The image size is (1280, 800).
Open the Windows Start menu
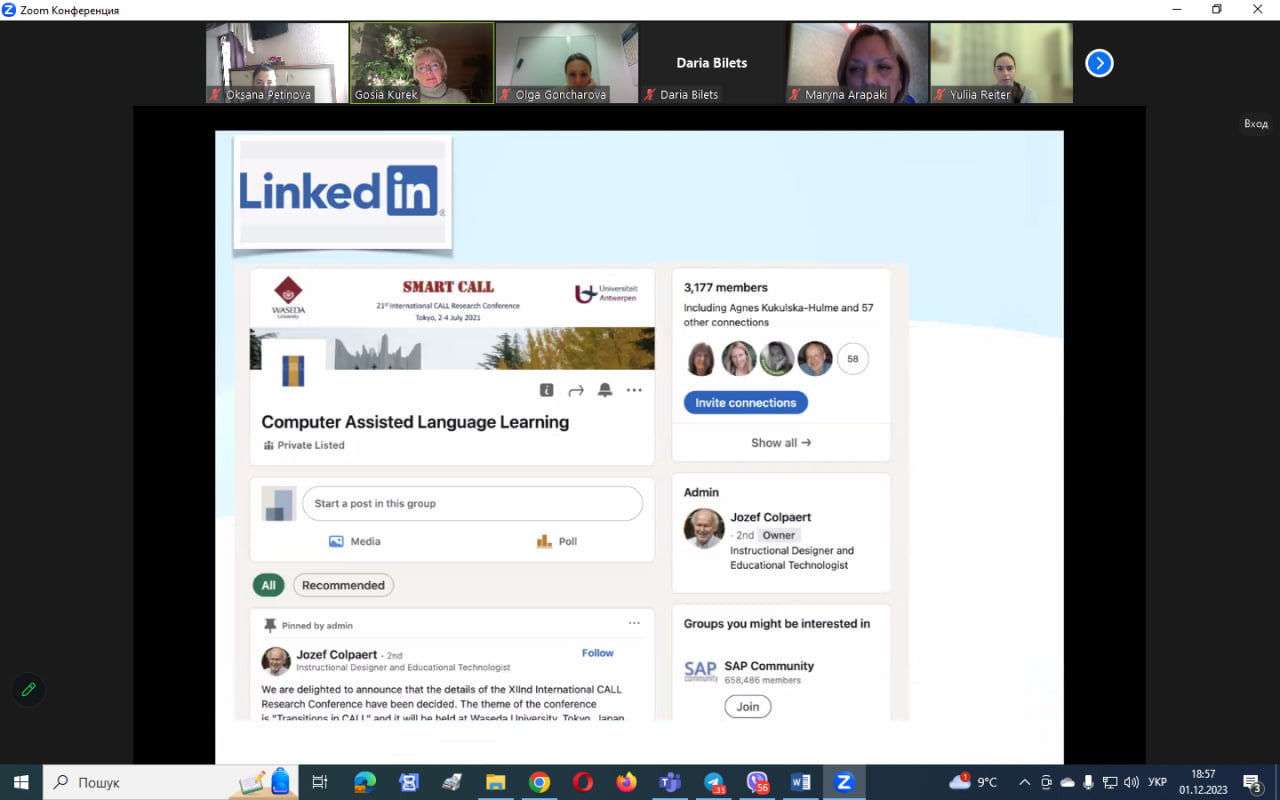tap(21, 782)
